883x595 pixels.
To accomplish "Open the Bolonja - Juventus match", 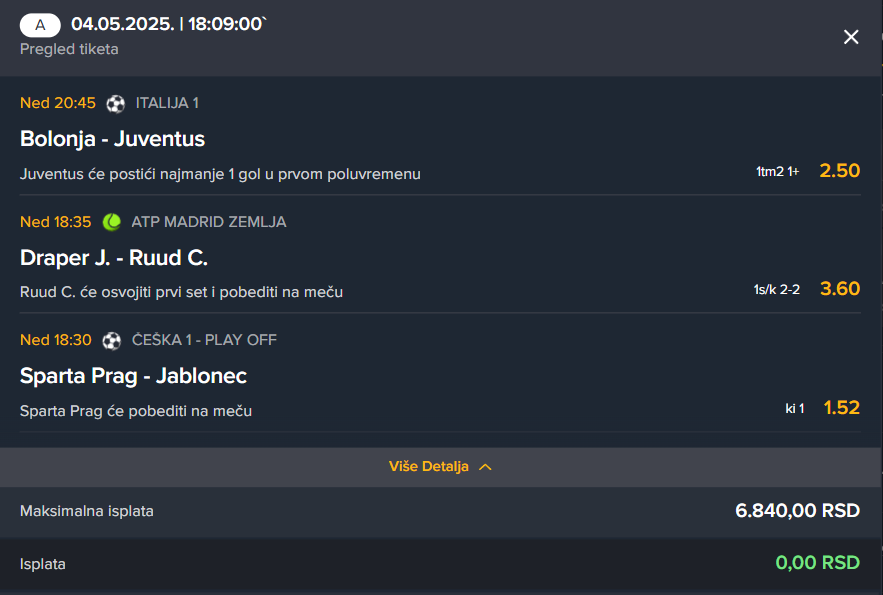I will tap(112, 138).
